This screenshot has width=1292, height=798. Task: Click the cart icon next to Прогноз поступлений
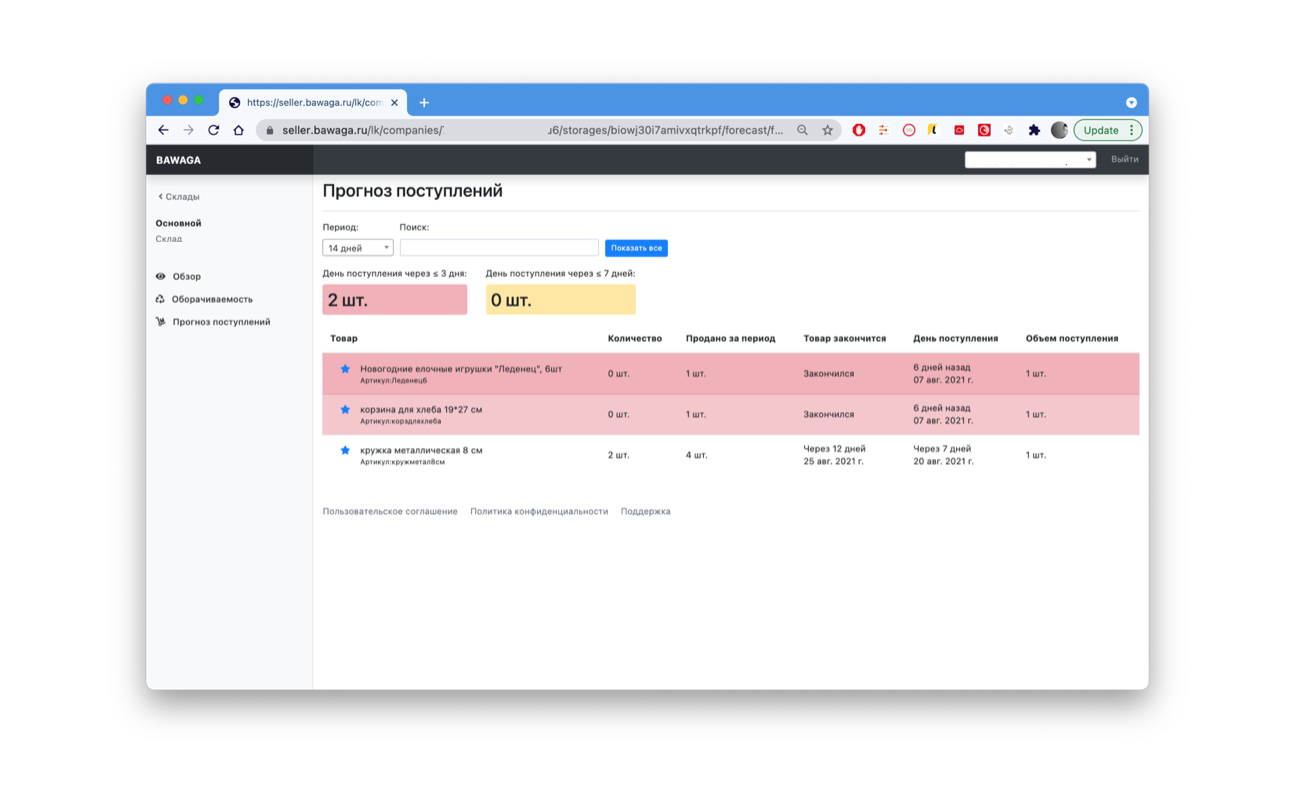coord(160,322)
